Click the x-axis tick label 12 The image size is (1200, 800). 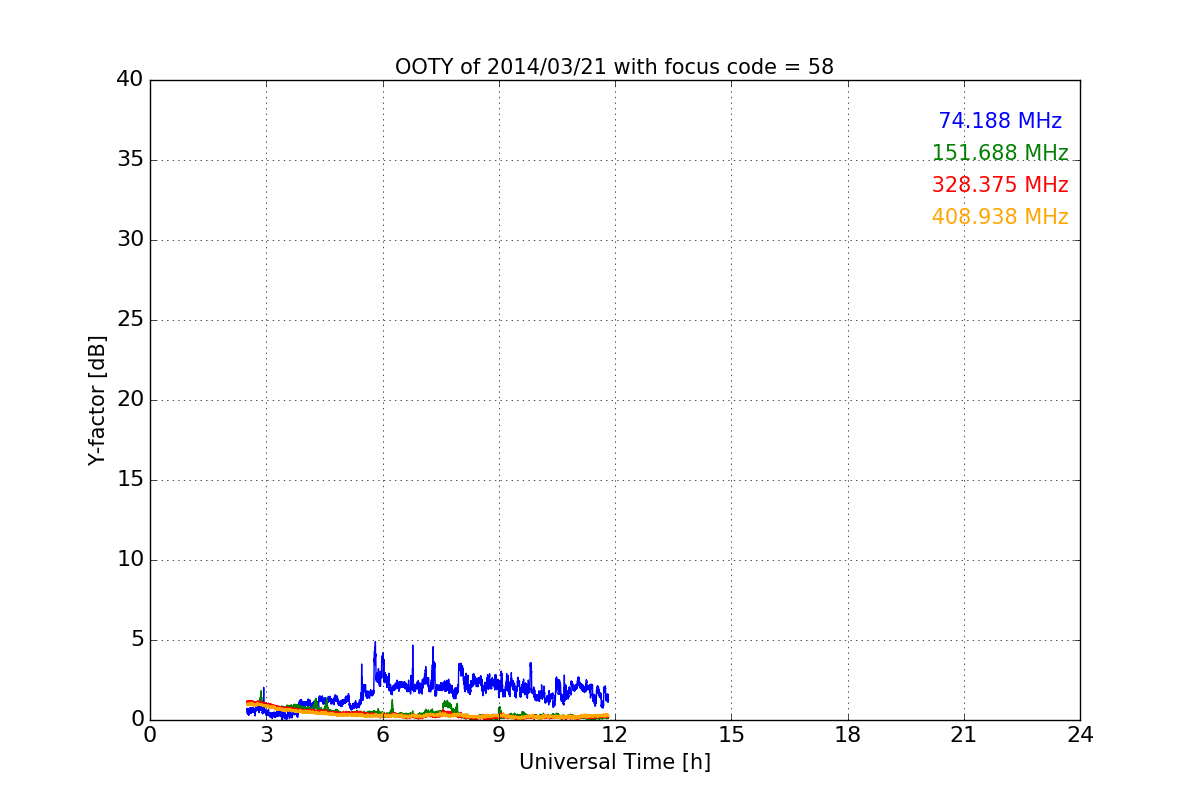[615, 735]
